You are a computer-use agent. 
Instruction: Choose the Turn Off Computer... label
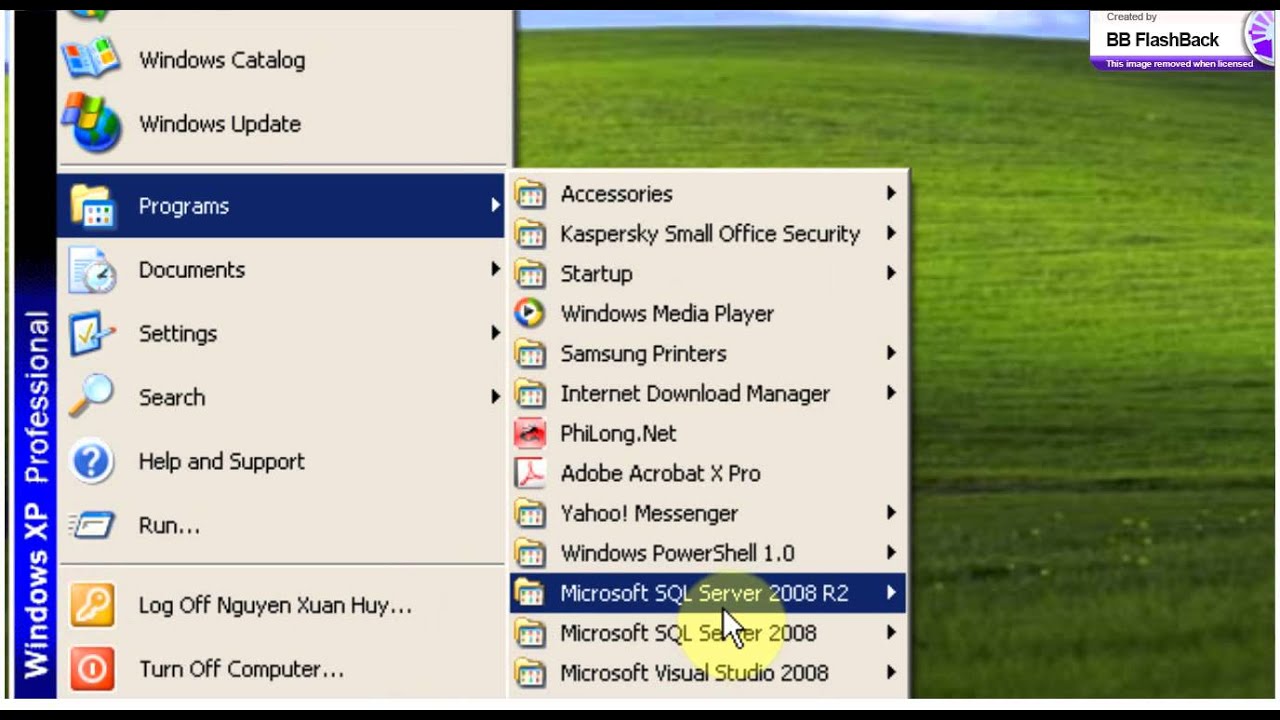tap(241, 670)
